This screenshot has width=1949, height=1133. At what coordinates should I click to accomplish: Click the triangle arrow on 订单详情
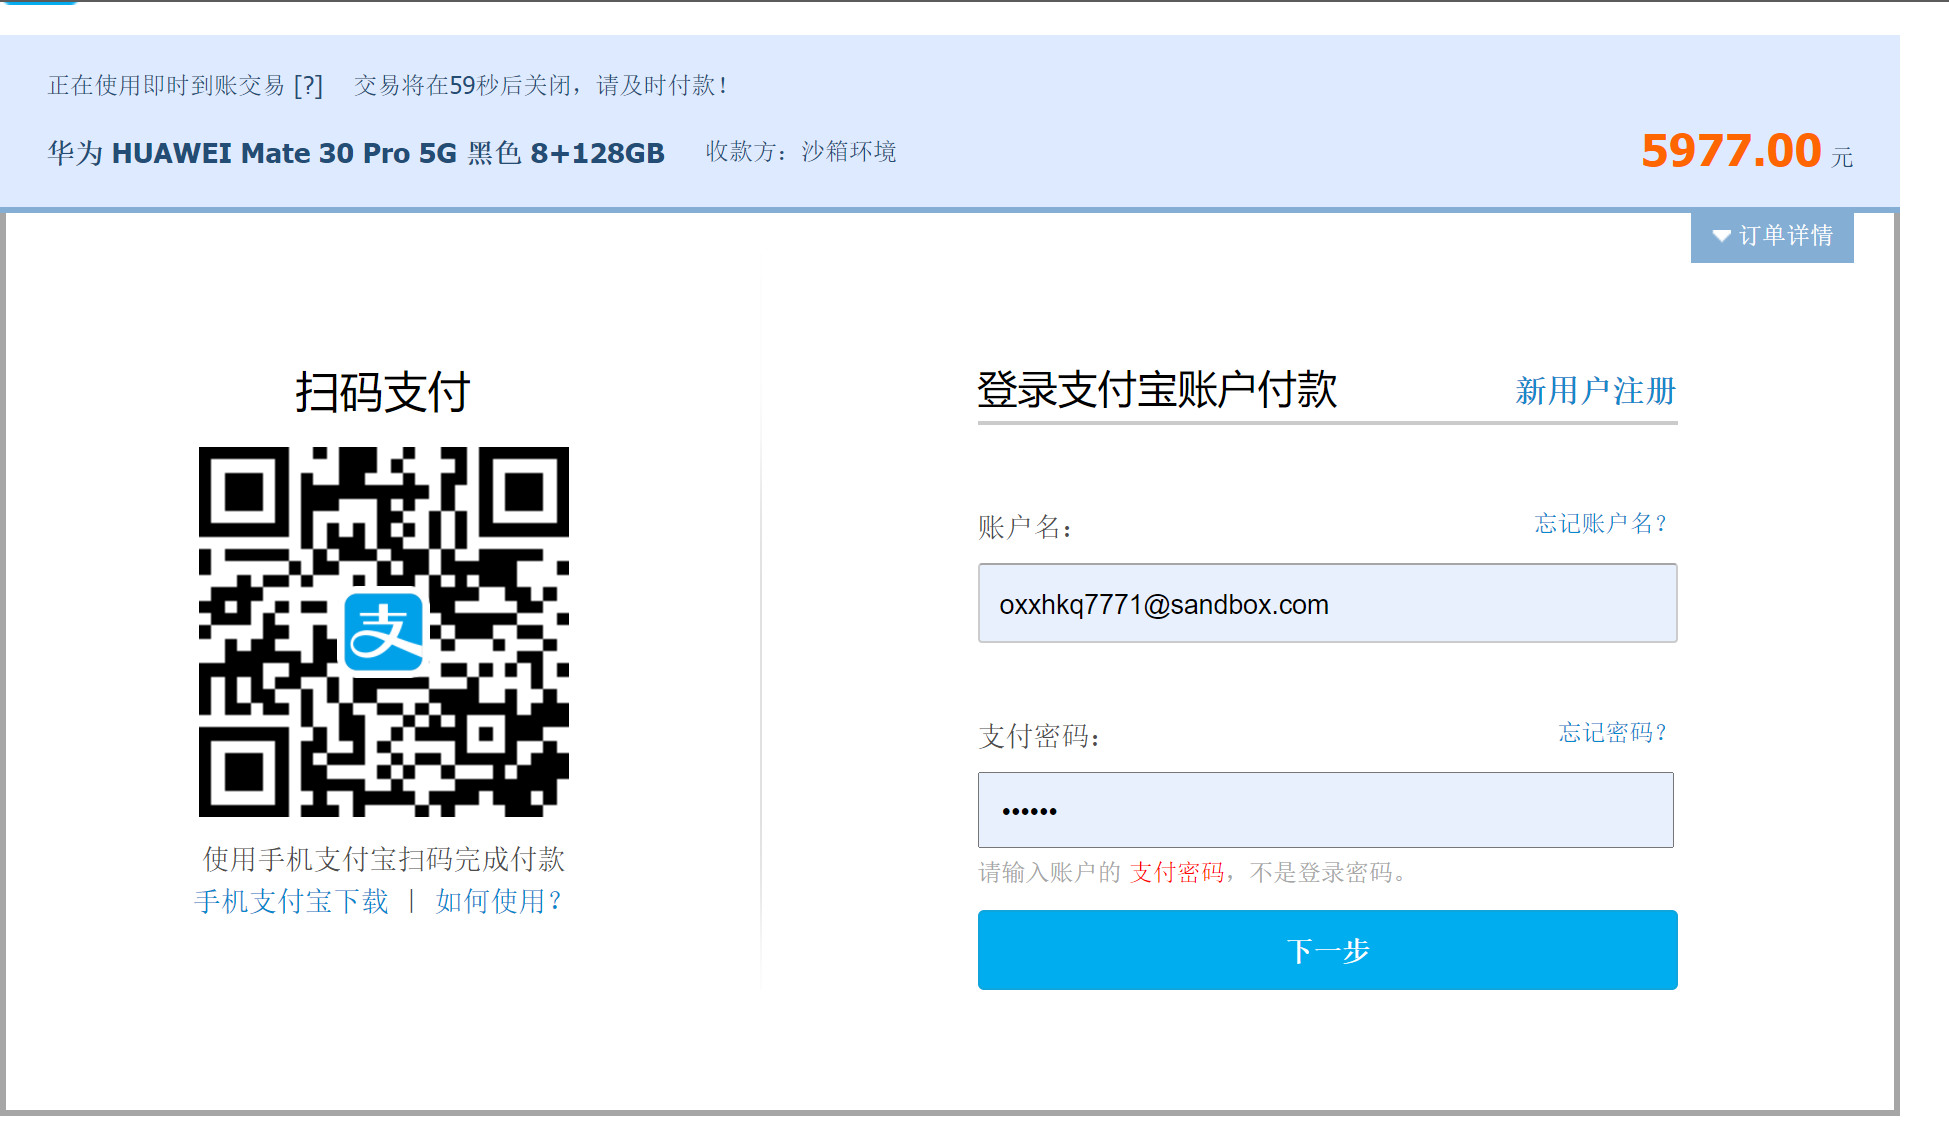[1721, 237]
